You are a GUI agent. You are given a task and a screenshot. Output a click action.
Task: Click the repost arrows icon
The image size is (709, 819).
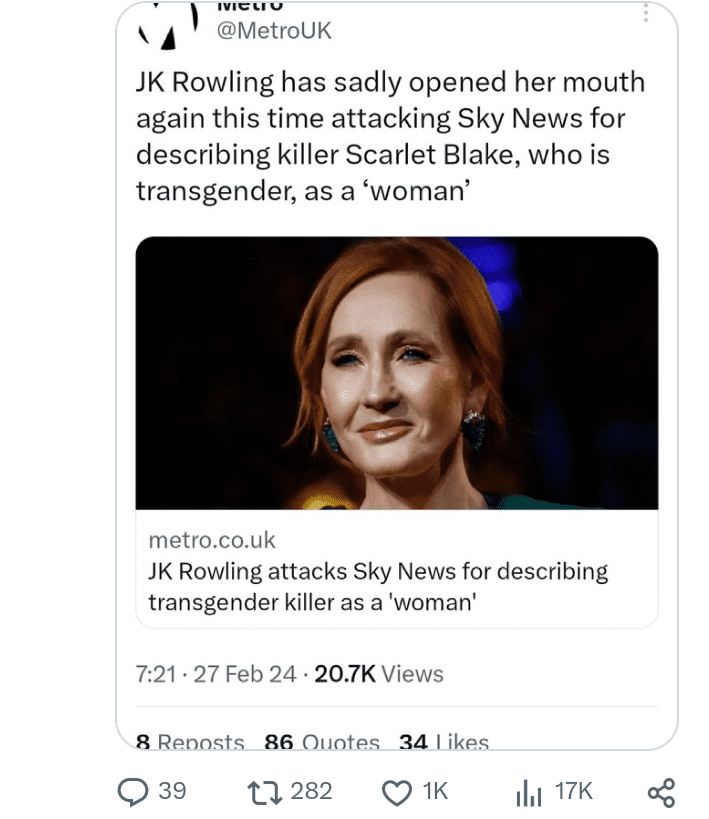265,792
